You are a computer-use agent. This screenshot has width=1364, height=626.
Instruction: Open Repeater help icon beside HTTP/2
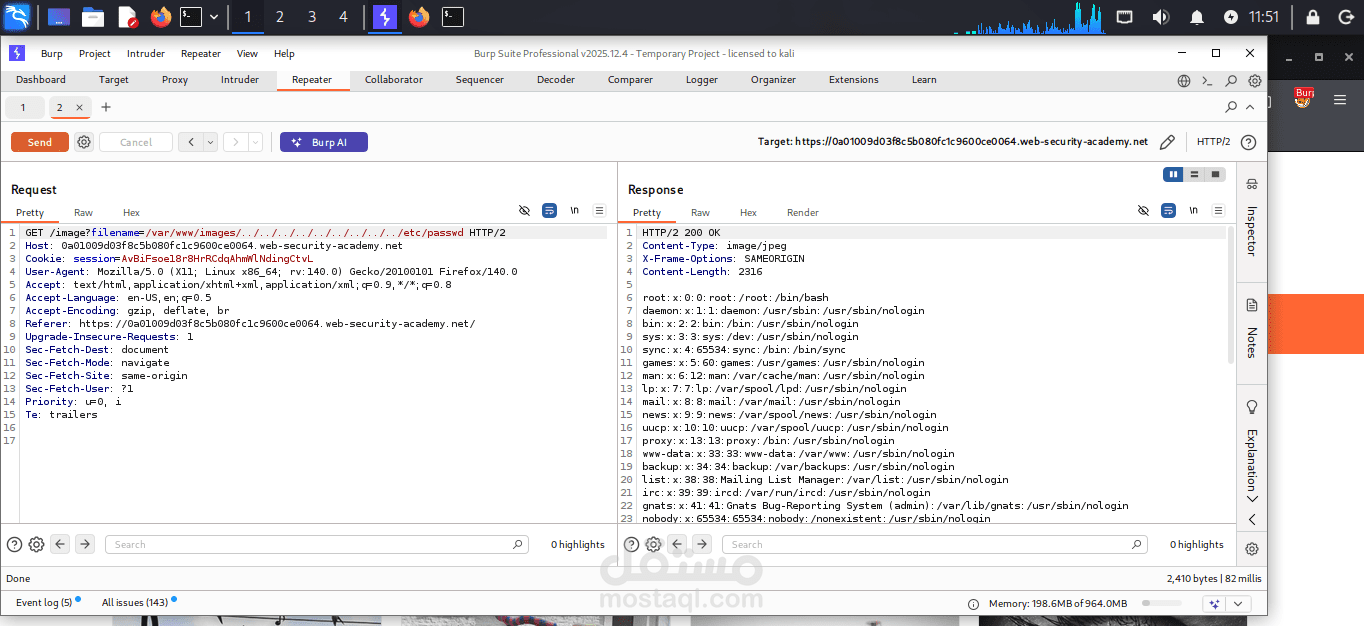(1248, 142)
